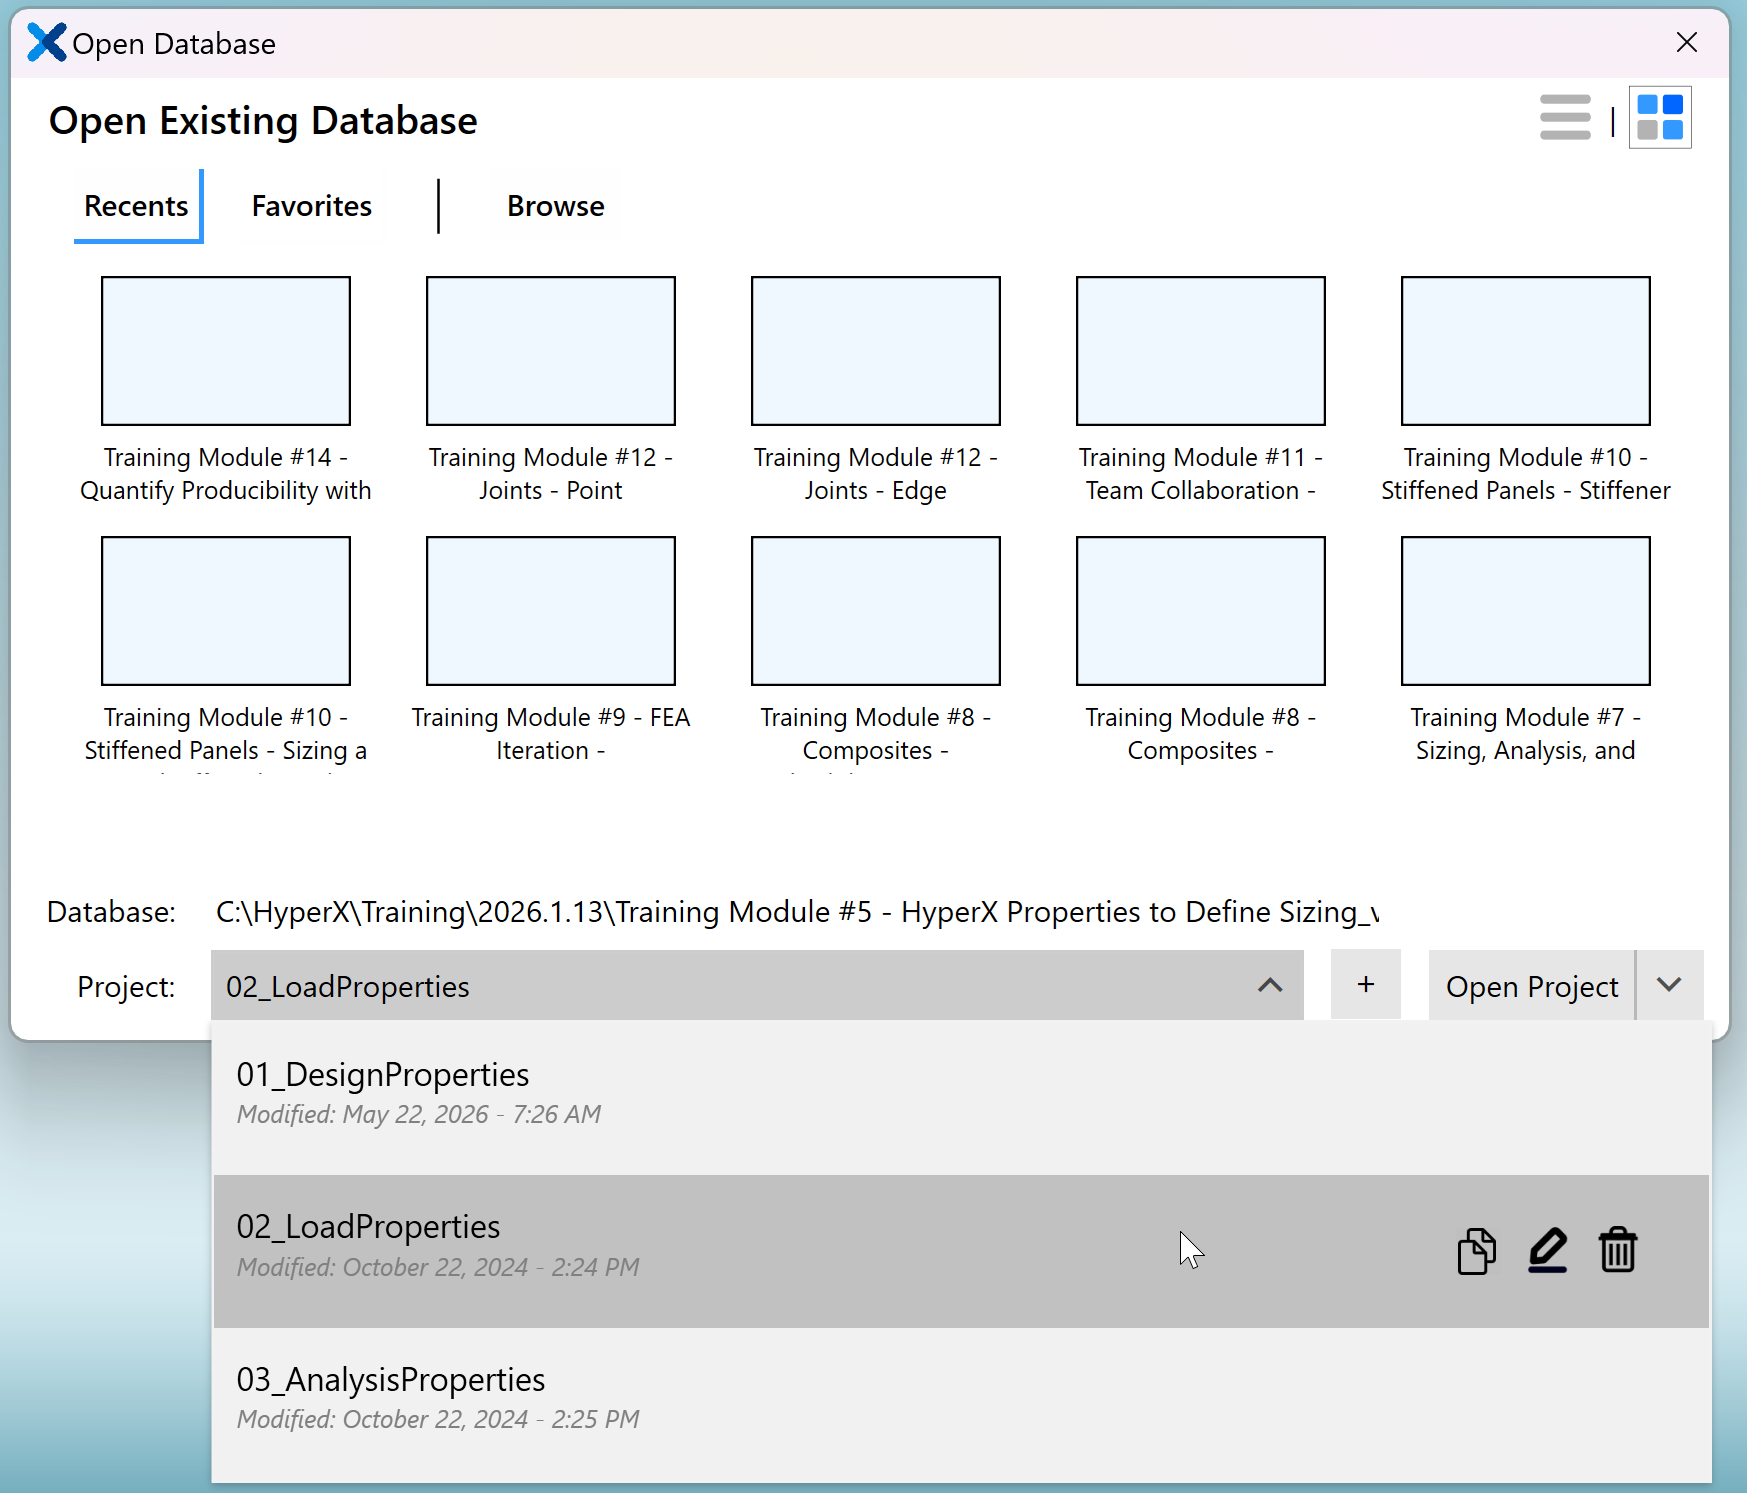Delete 02_LoadProperties with the trash icon
This screenshot has height=1493, width=1747.
pyautogui.click(x=1617, y=1251)
